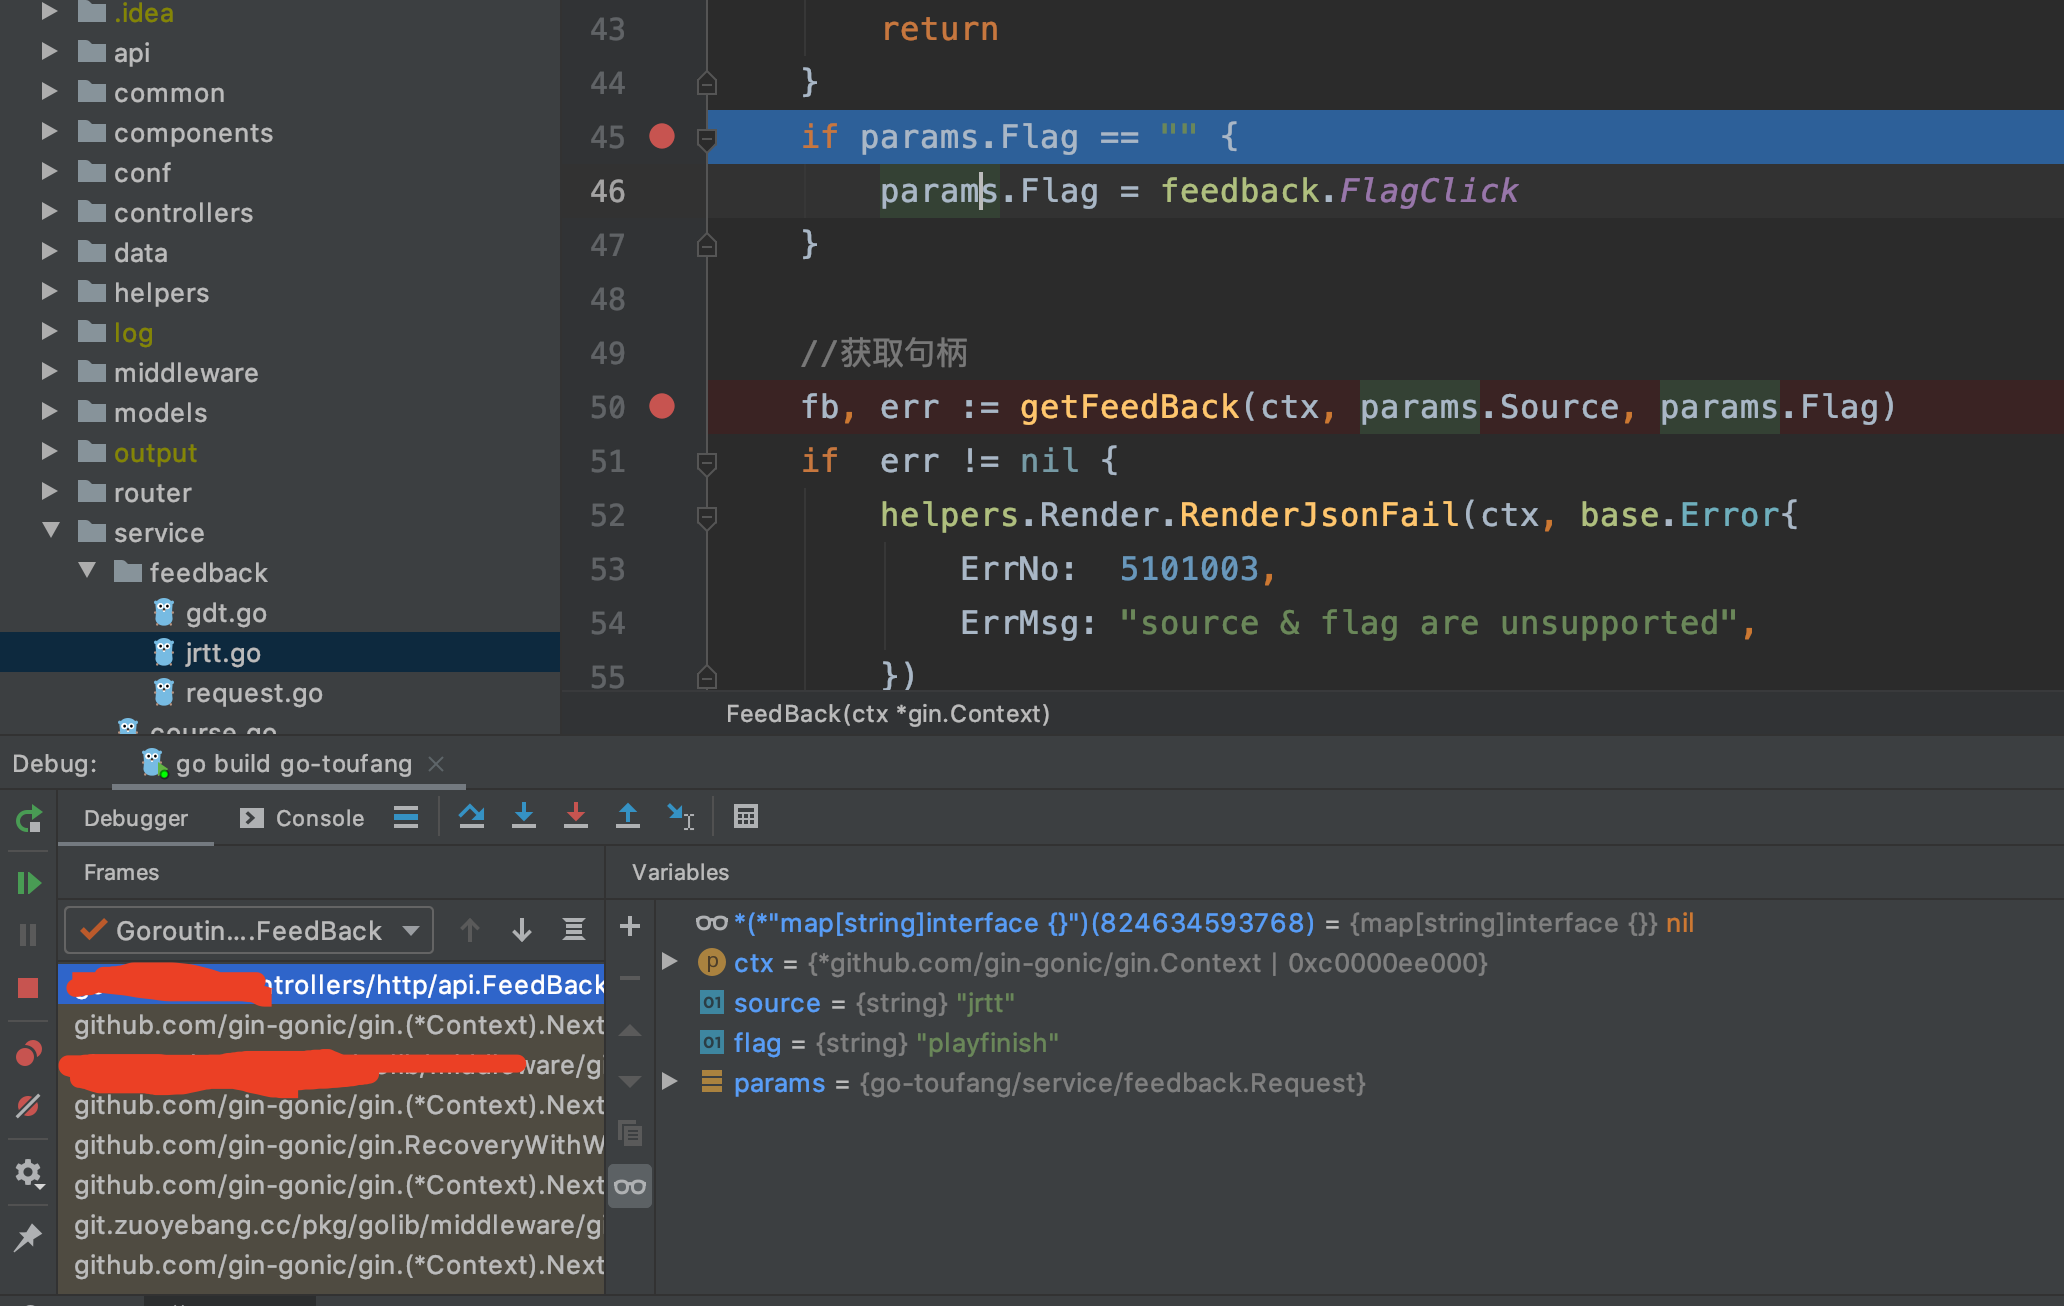Image resolution: width=2064 pixels, height=1306 pixels.
Task: Toggle Mute Breakpoints icon
Action: 28,1106
